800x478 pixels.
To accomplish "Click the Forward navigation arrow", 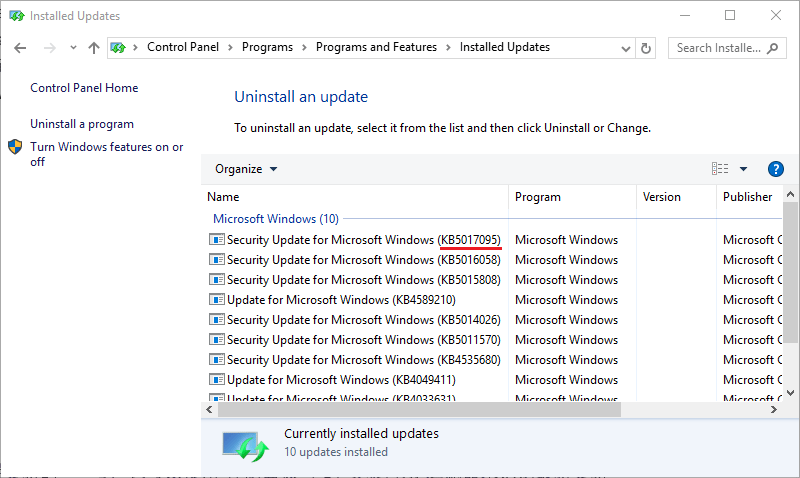I will 49,48.
